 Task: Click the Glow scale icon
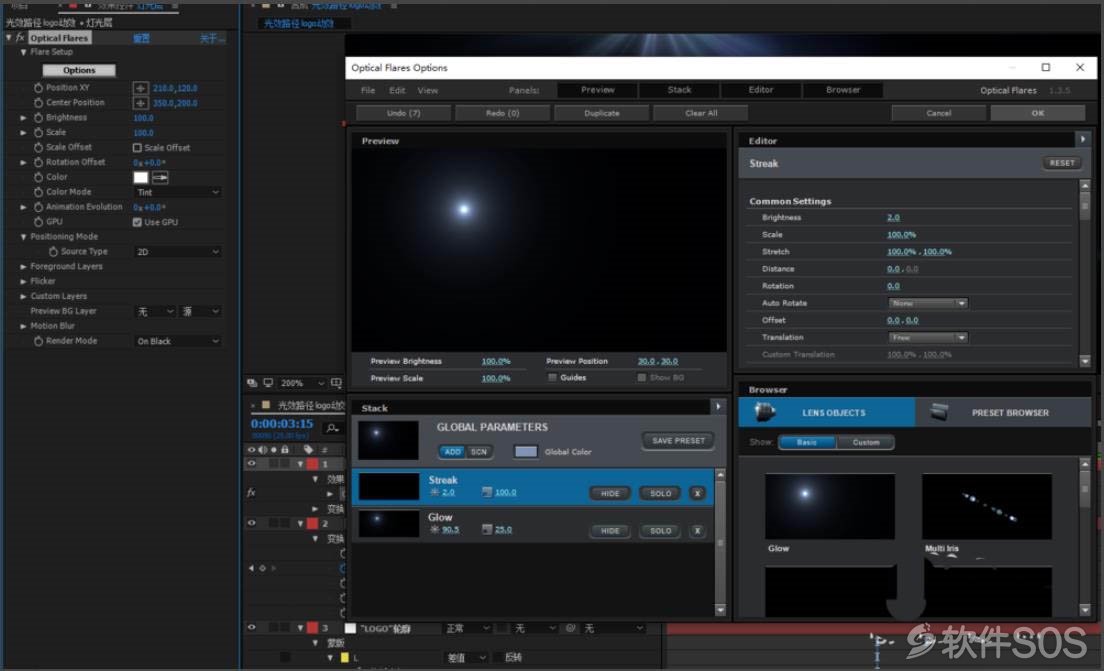click(x=487, y=529)
